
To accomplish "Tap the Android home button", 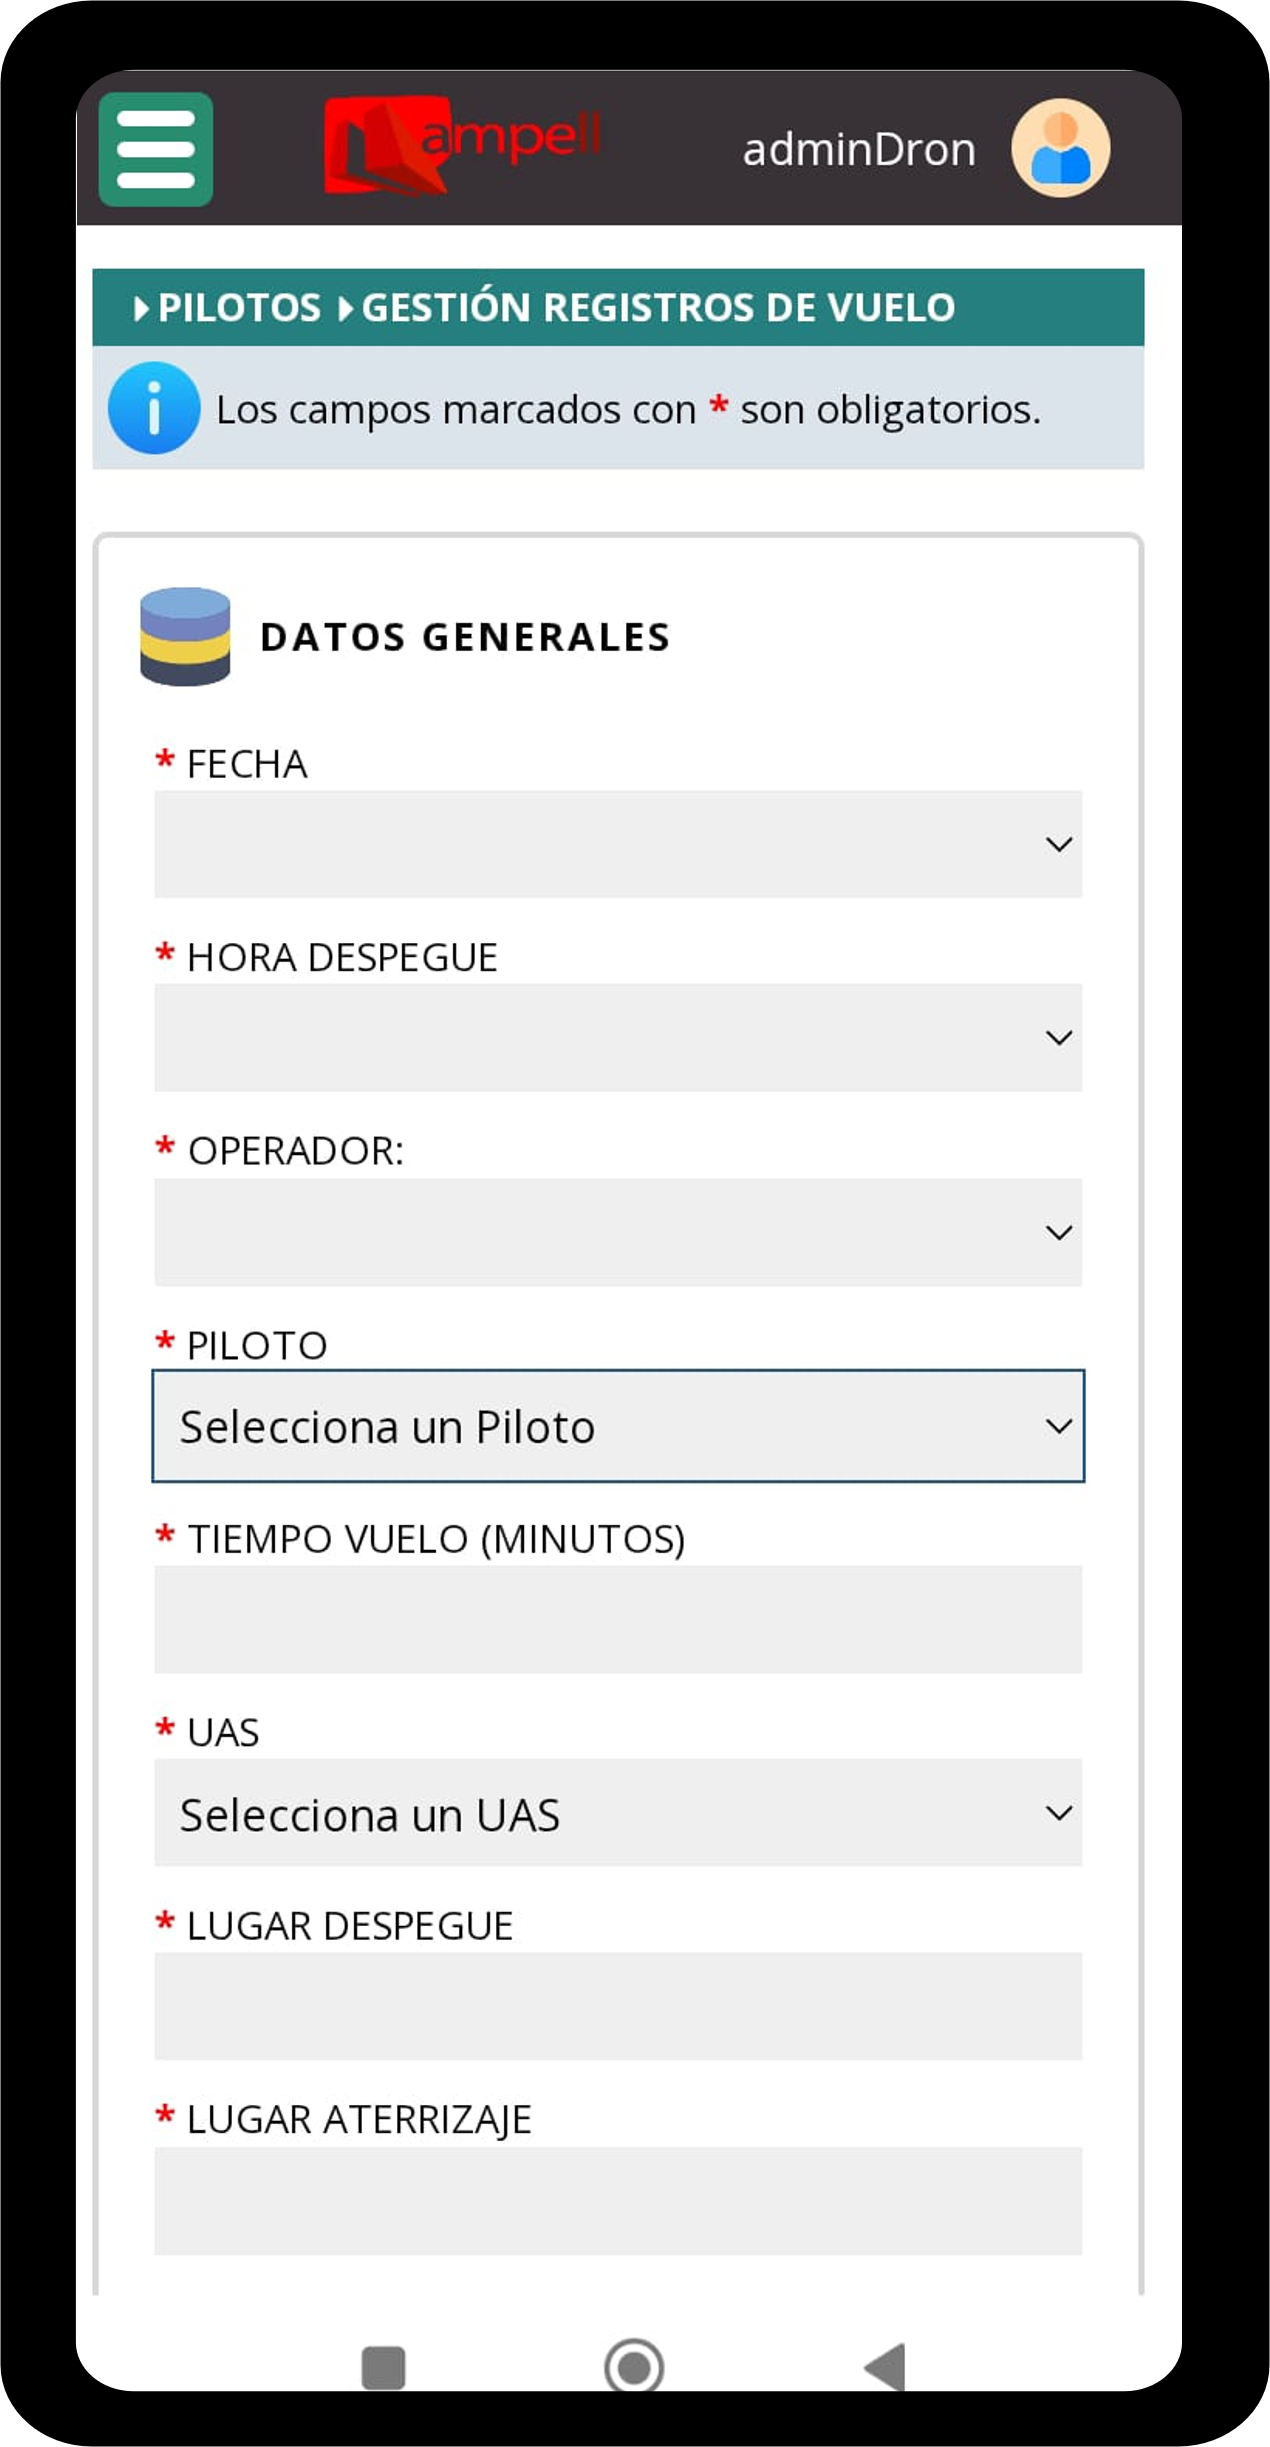I will [634, 2365].
